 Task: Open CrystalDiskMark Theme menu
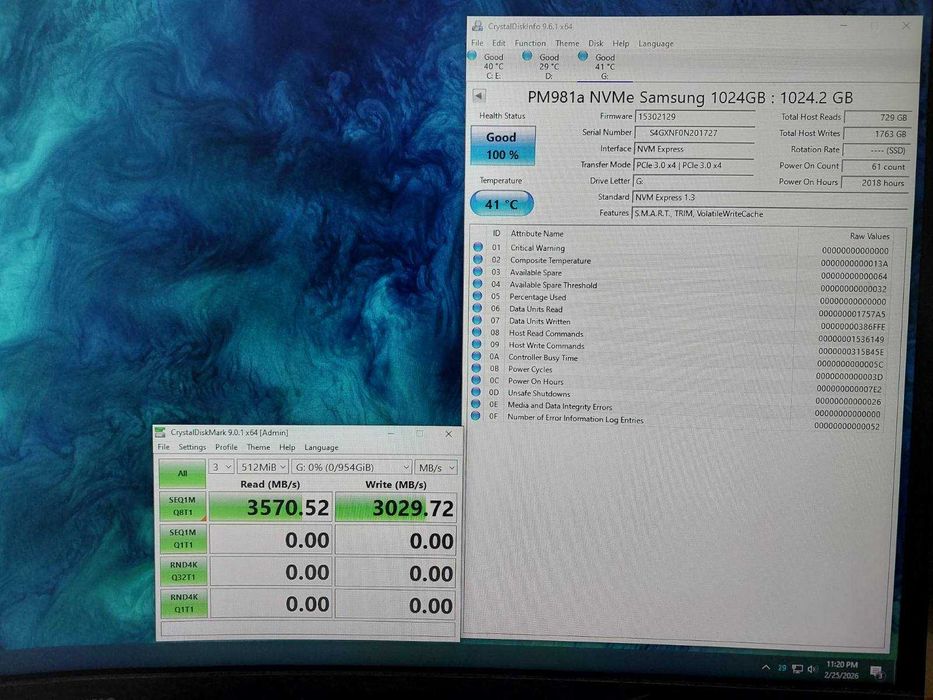click(x=258, y=447)
